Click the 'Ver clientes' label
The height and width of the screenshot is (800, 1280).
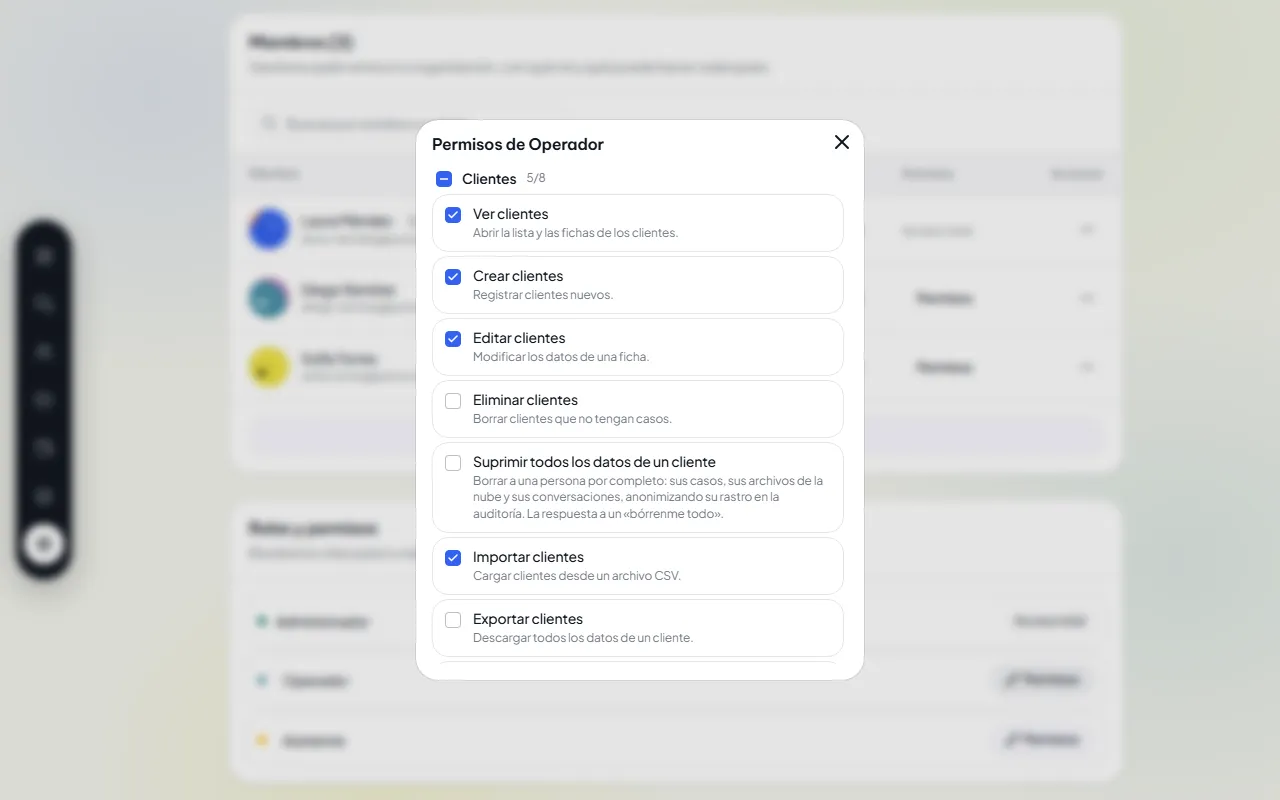pyautogui.click(x=510, y=214)
